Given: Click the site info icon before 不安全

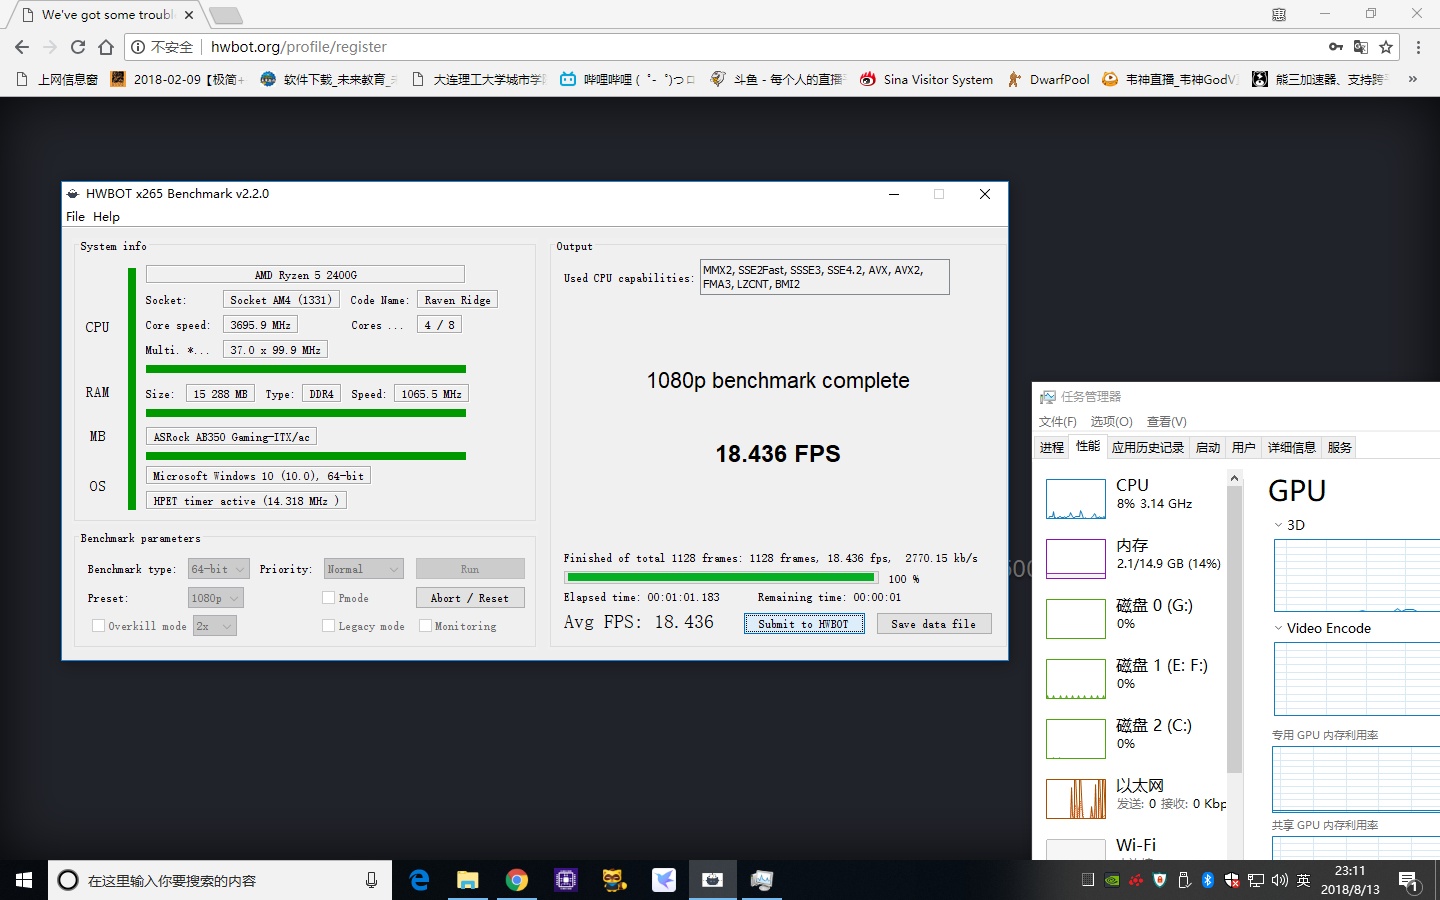Looking at the screenshot, I should (x=139, y=47).
